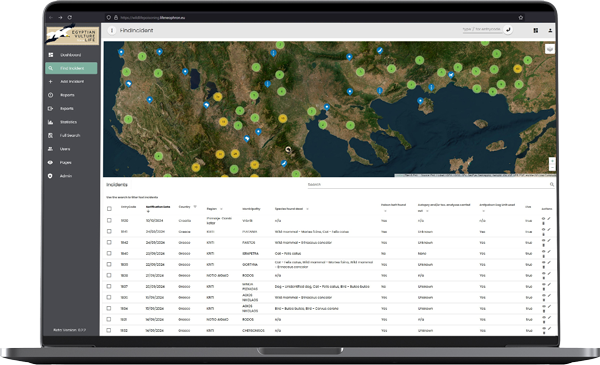The height and width of the screenshot is (365, 600).
Task: Open the Region column filter
Action: pos(221,209)
